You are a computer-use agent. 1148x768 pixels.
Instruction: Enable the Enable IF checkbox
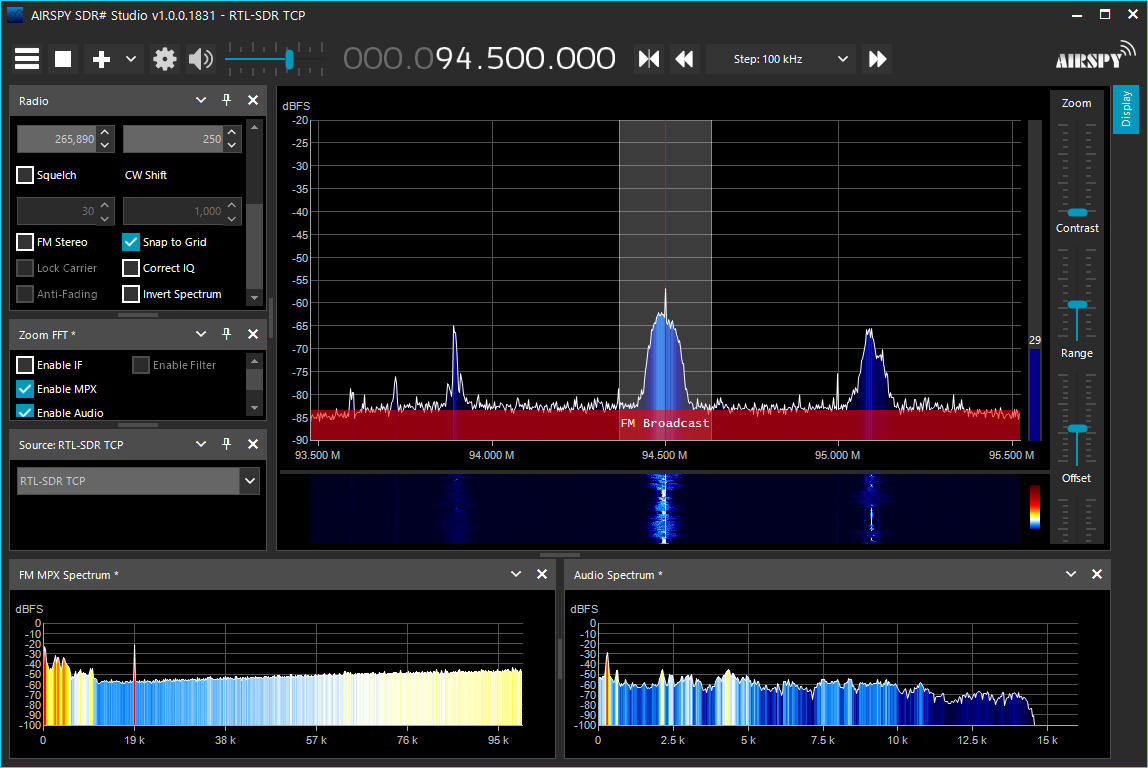pyautogui.click(x=25, y=365)
